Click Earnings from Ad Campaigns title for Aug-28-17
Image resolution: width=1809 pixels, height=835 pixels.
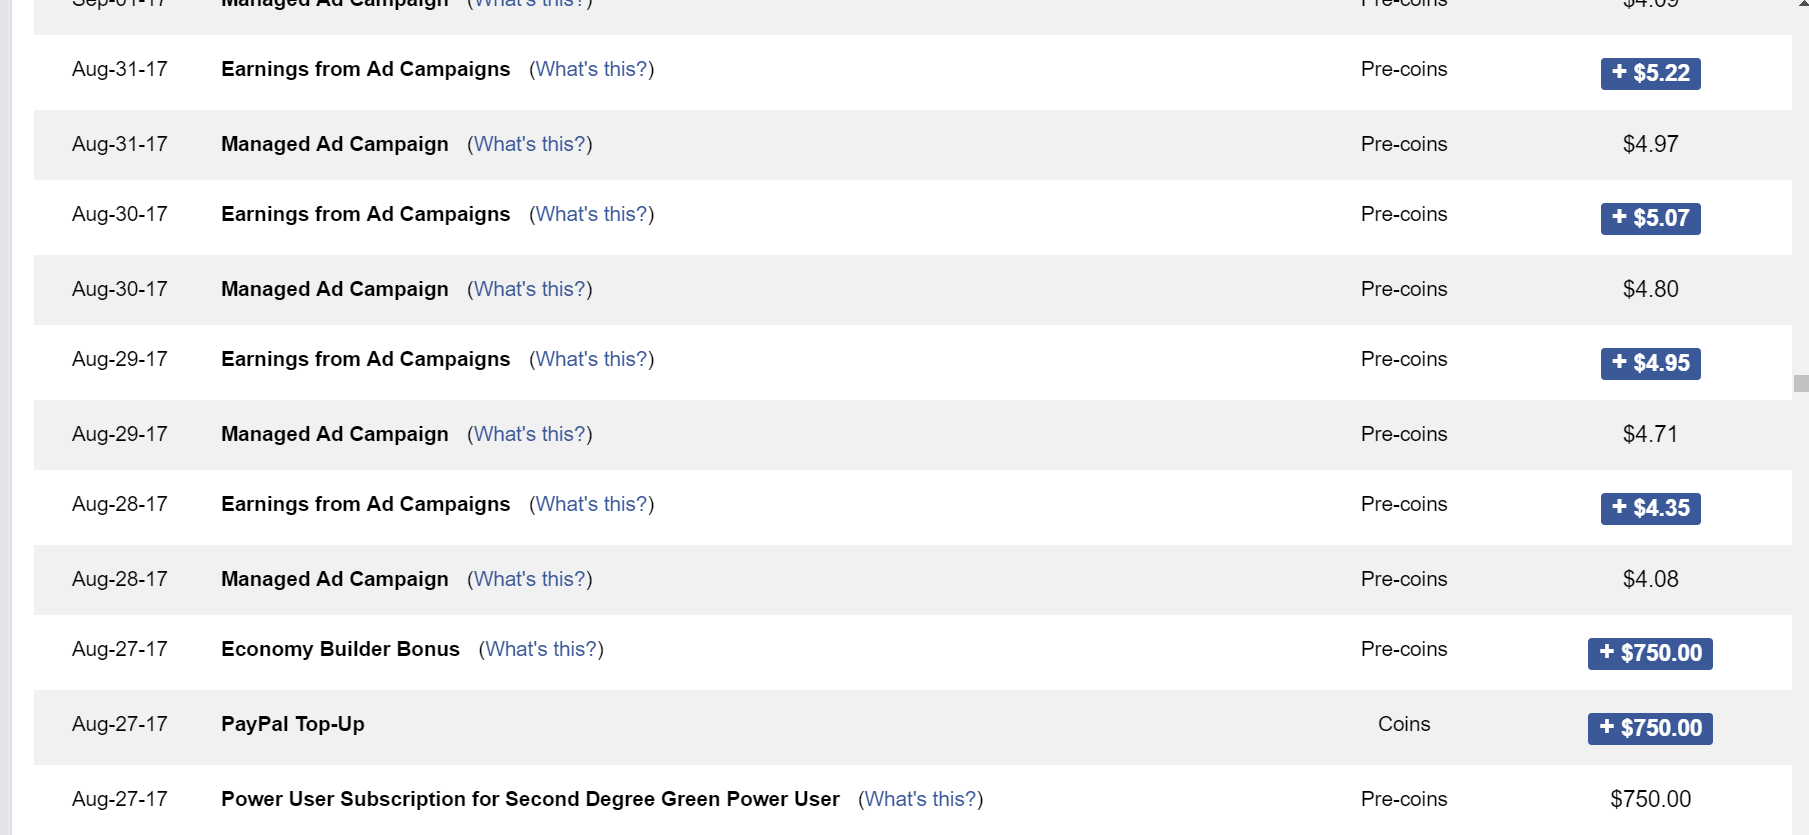pyautogui.click(x=365, y=504)
